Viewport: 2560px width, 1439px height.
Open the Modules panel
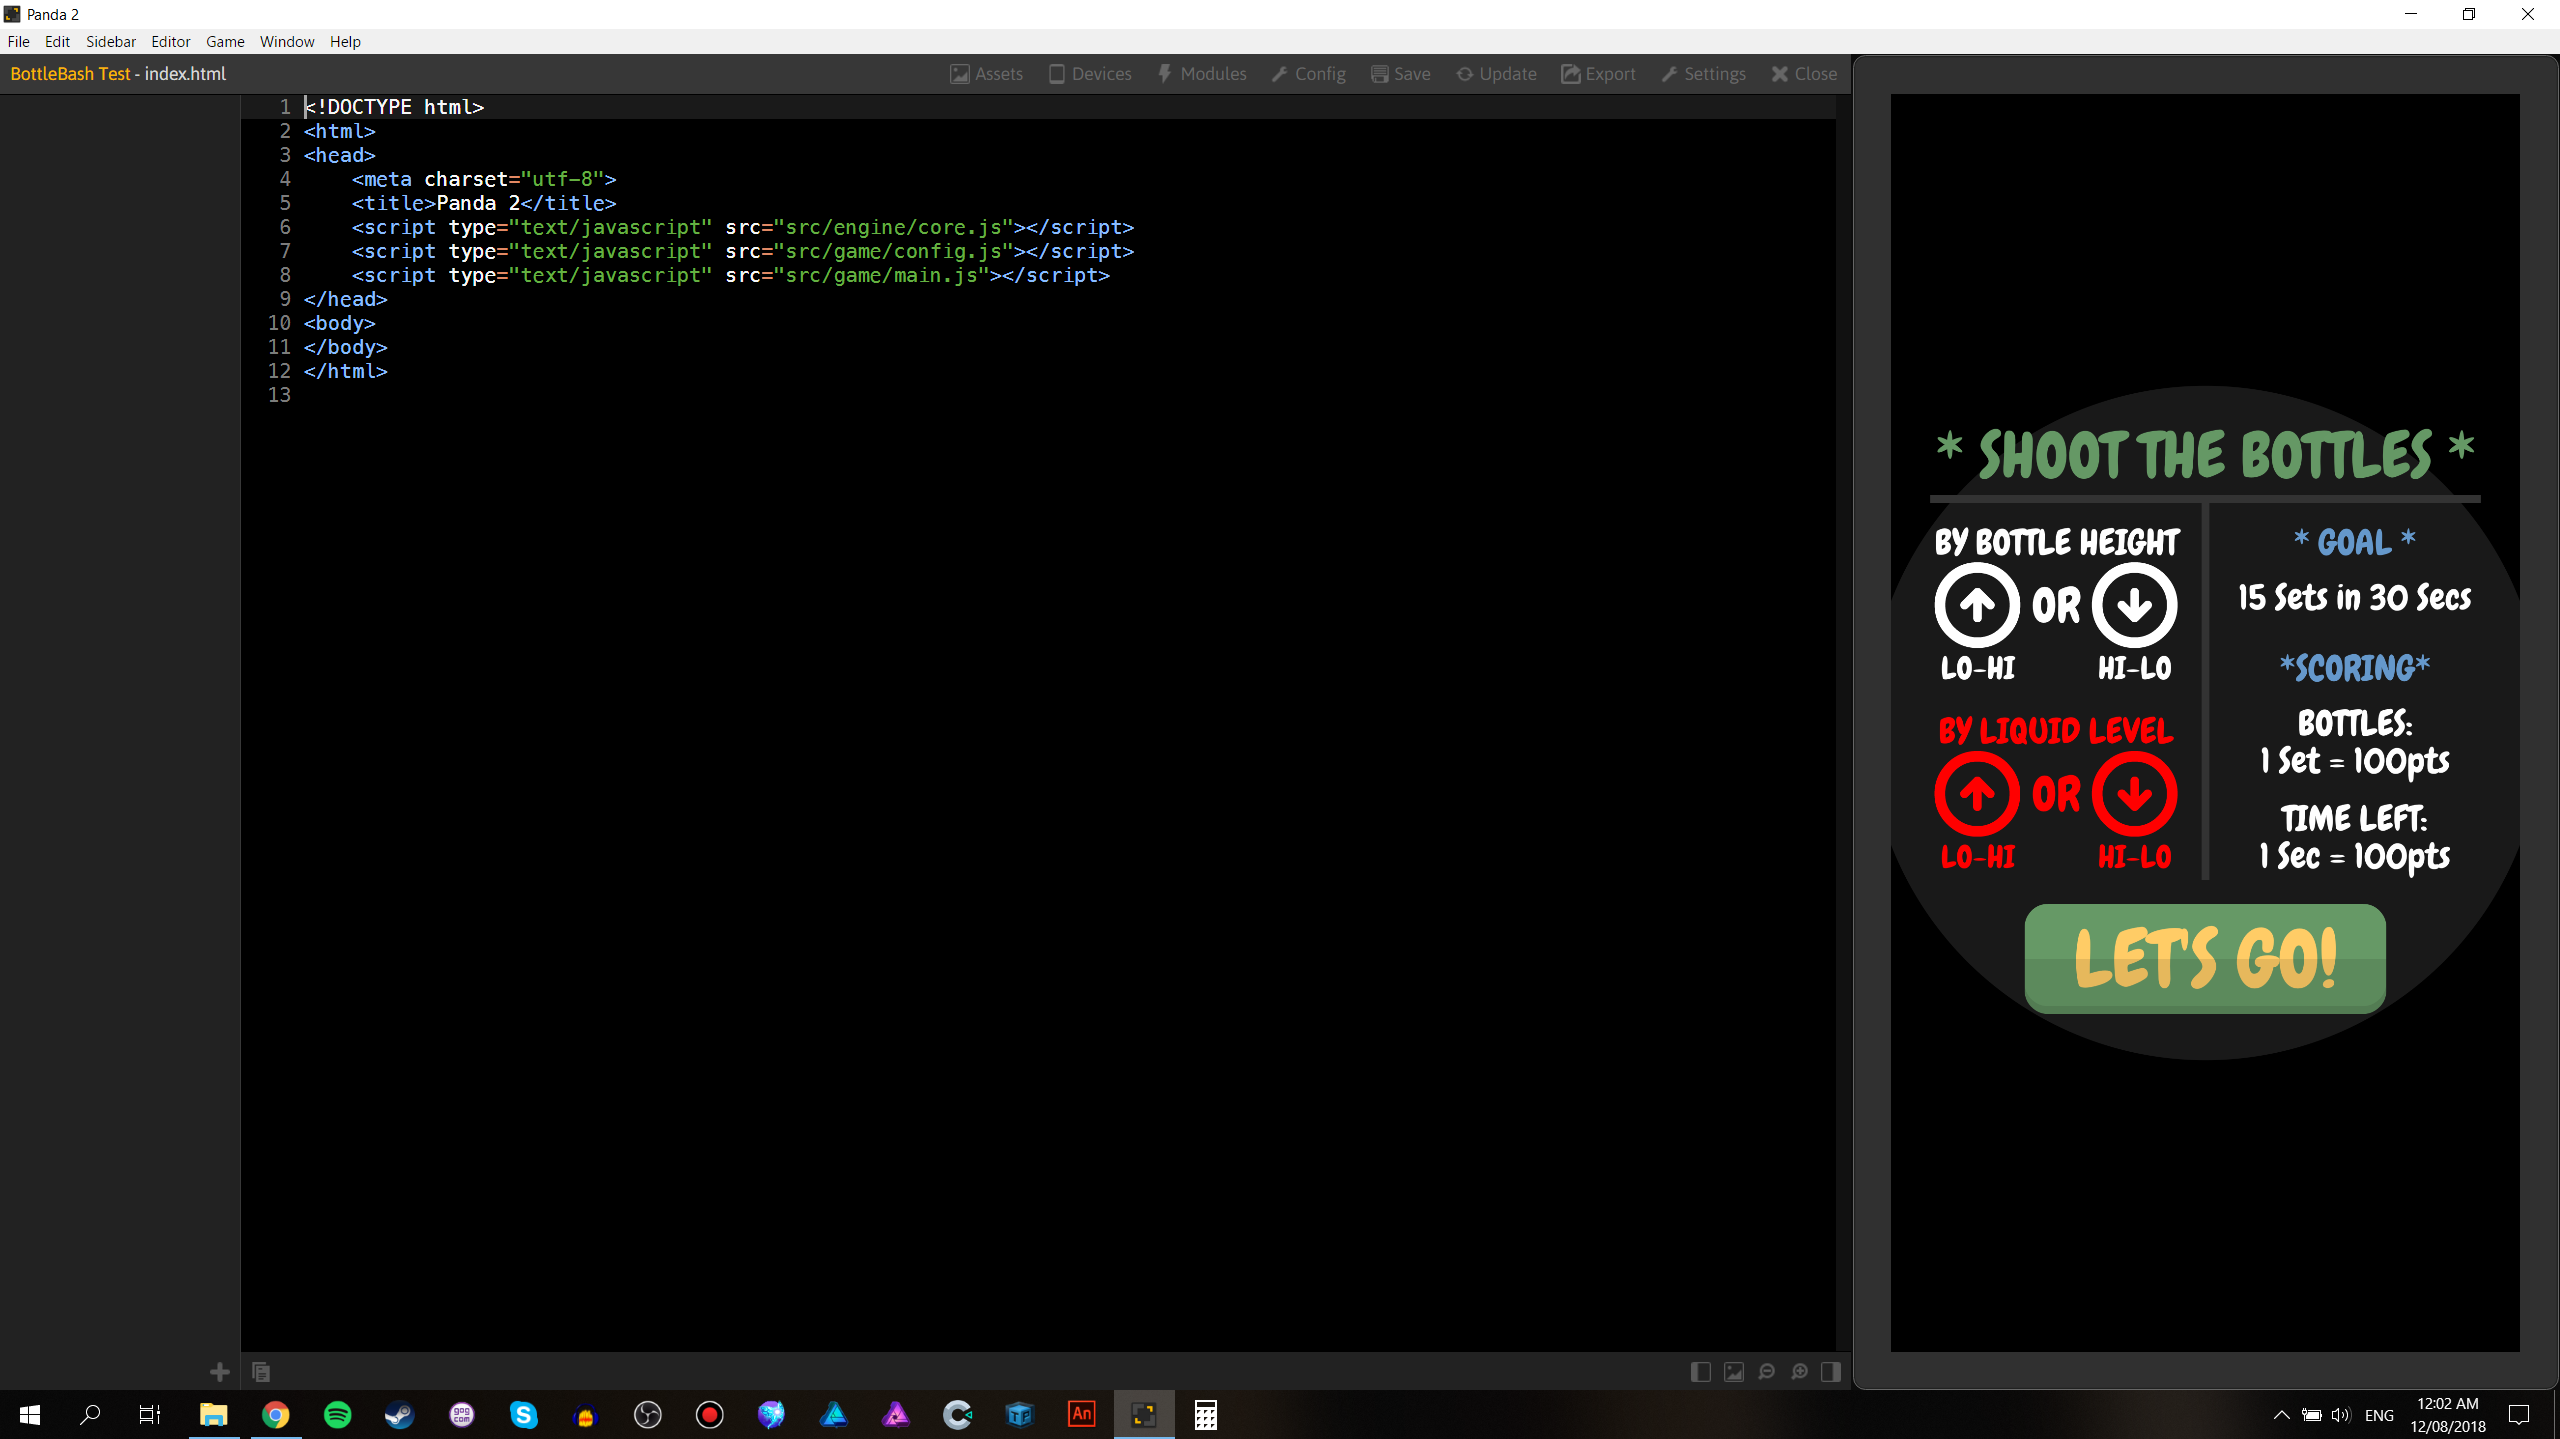click(x=1202, y=74)
